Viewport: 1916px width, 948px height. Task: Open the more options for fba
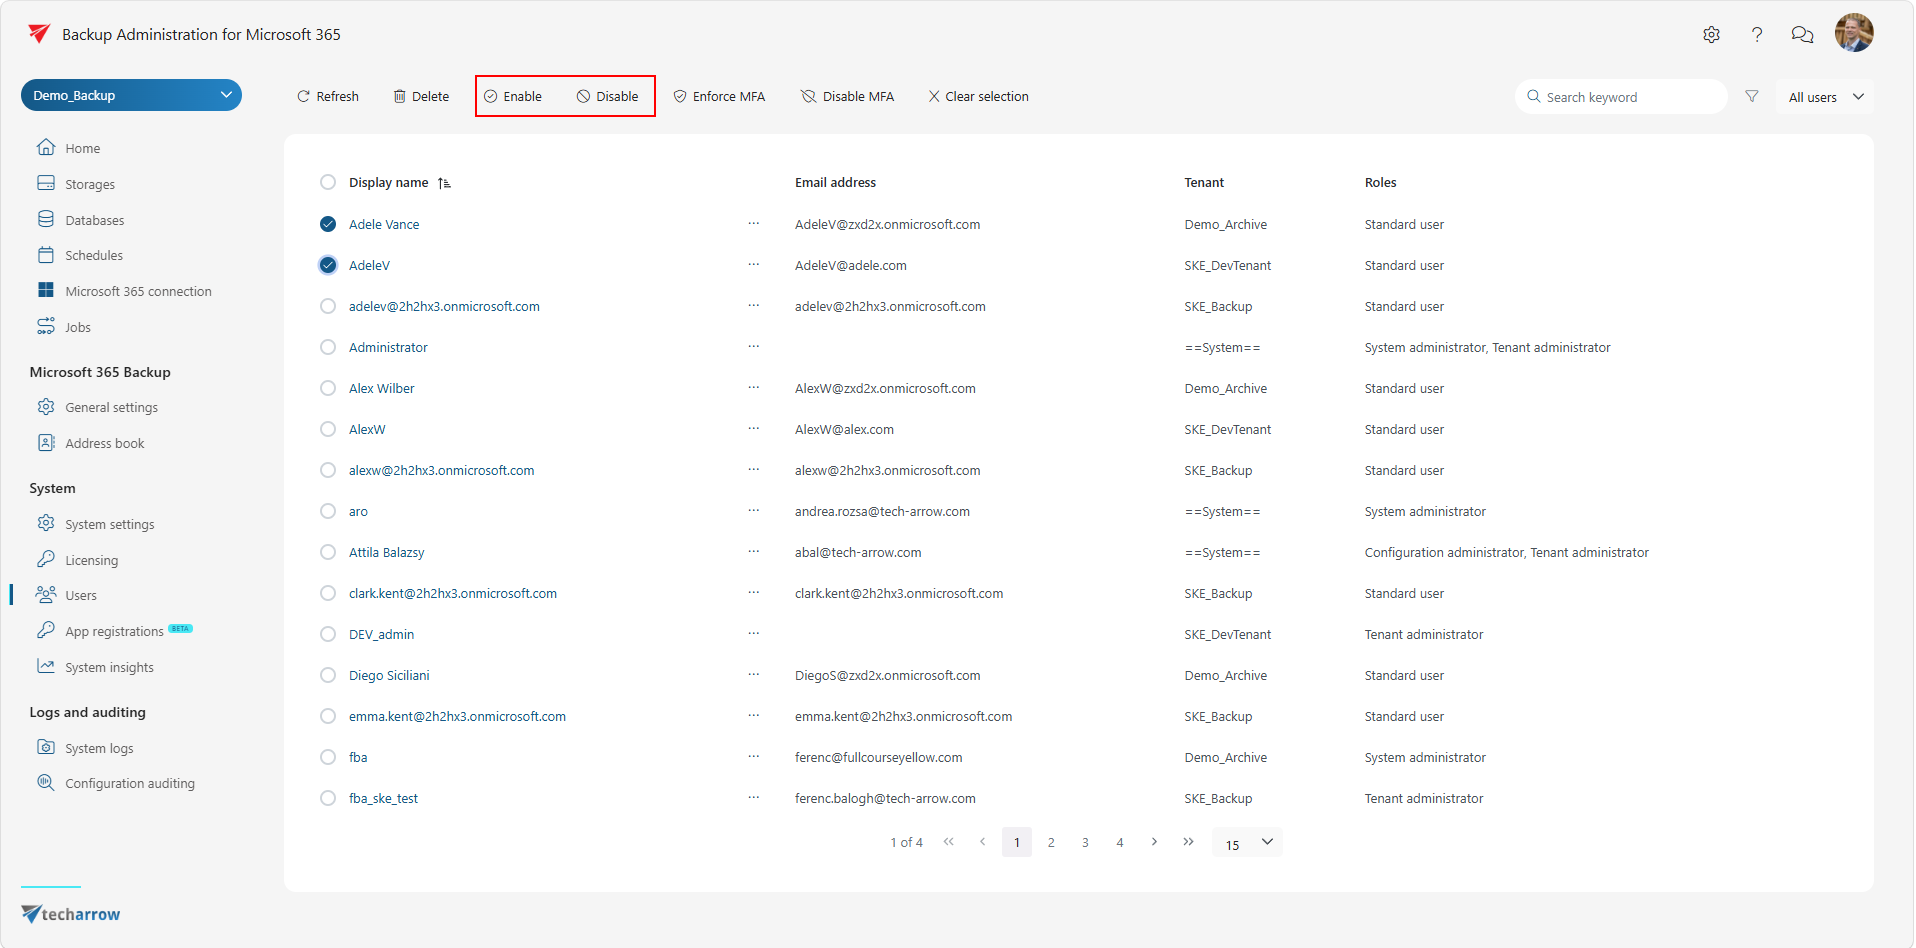[754, 756]
